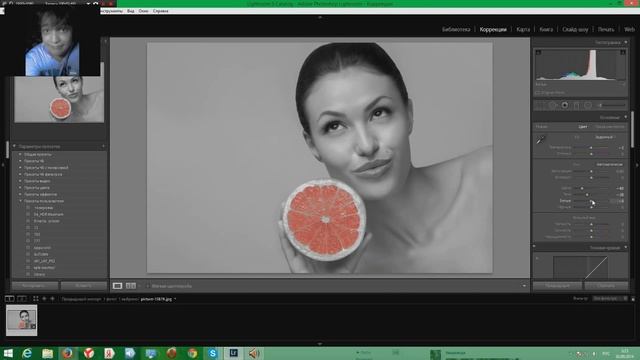This screenshot has width=640, height=360.
Task: Set treatment to Цвет
Action: tap(583, 127)
